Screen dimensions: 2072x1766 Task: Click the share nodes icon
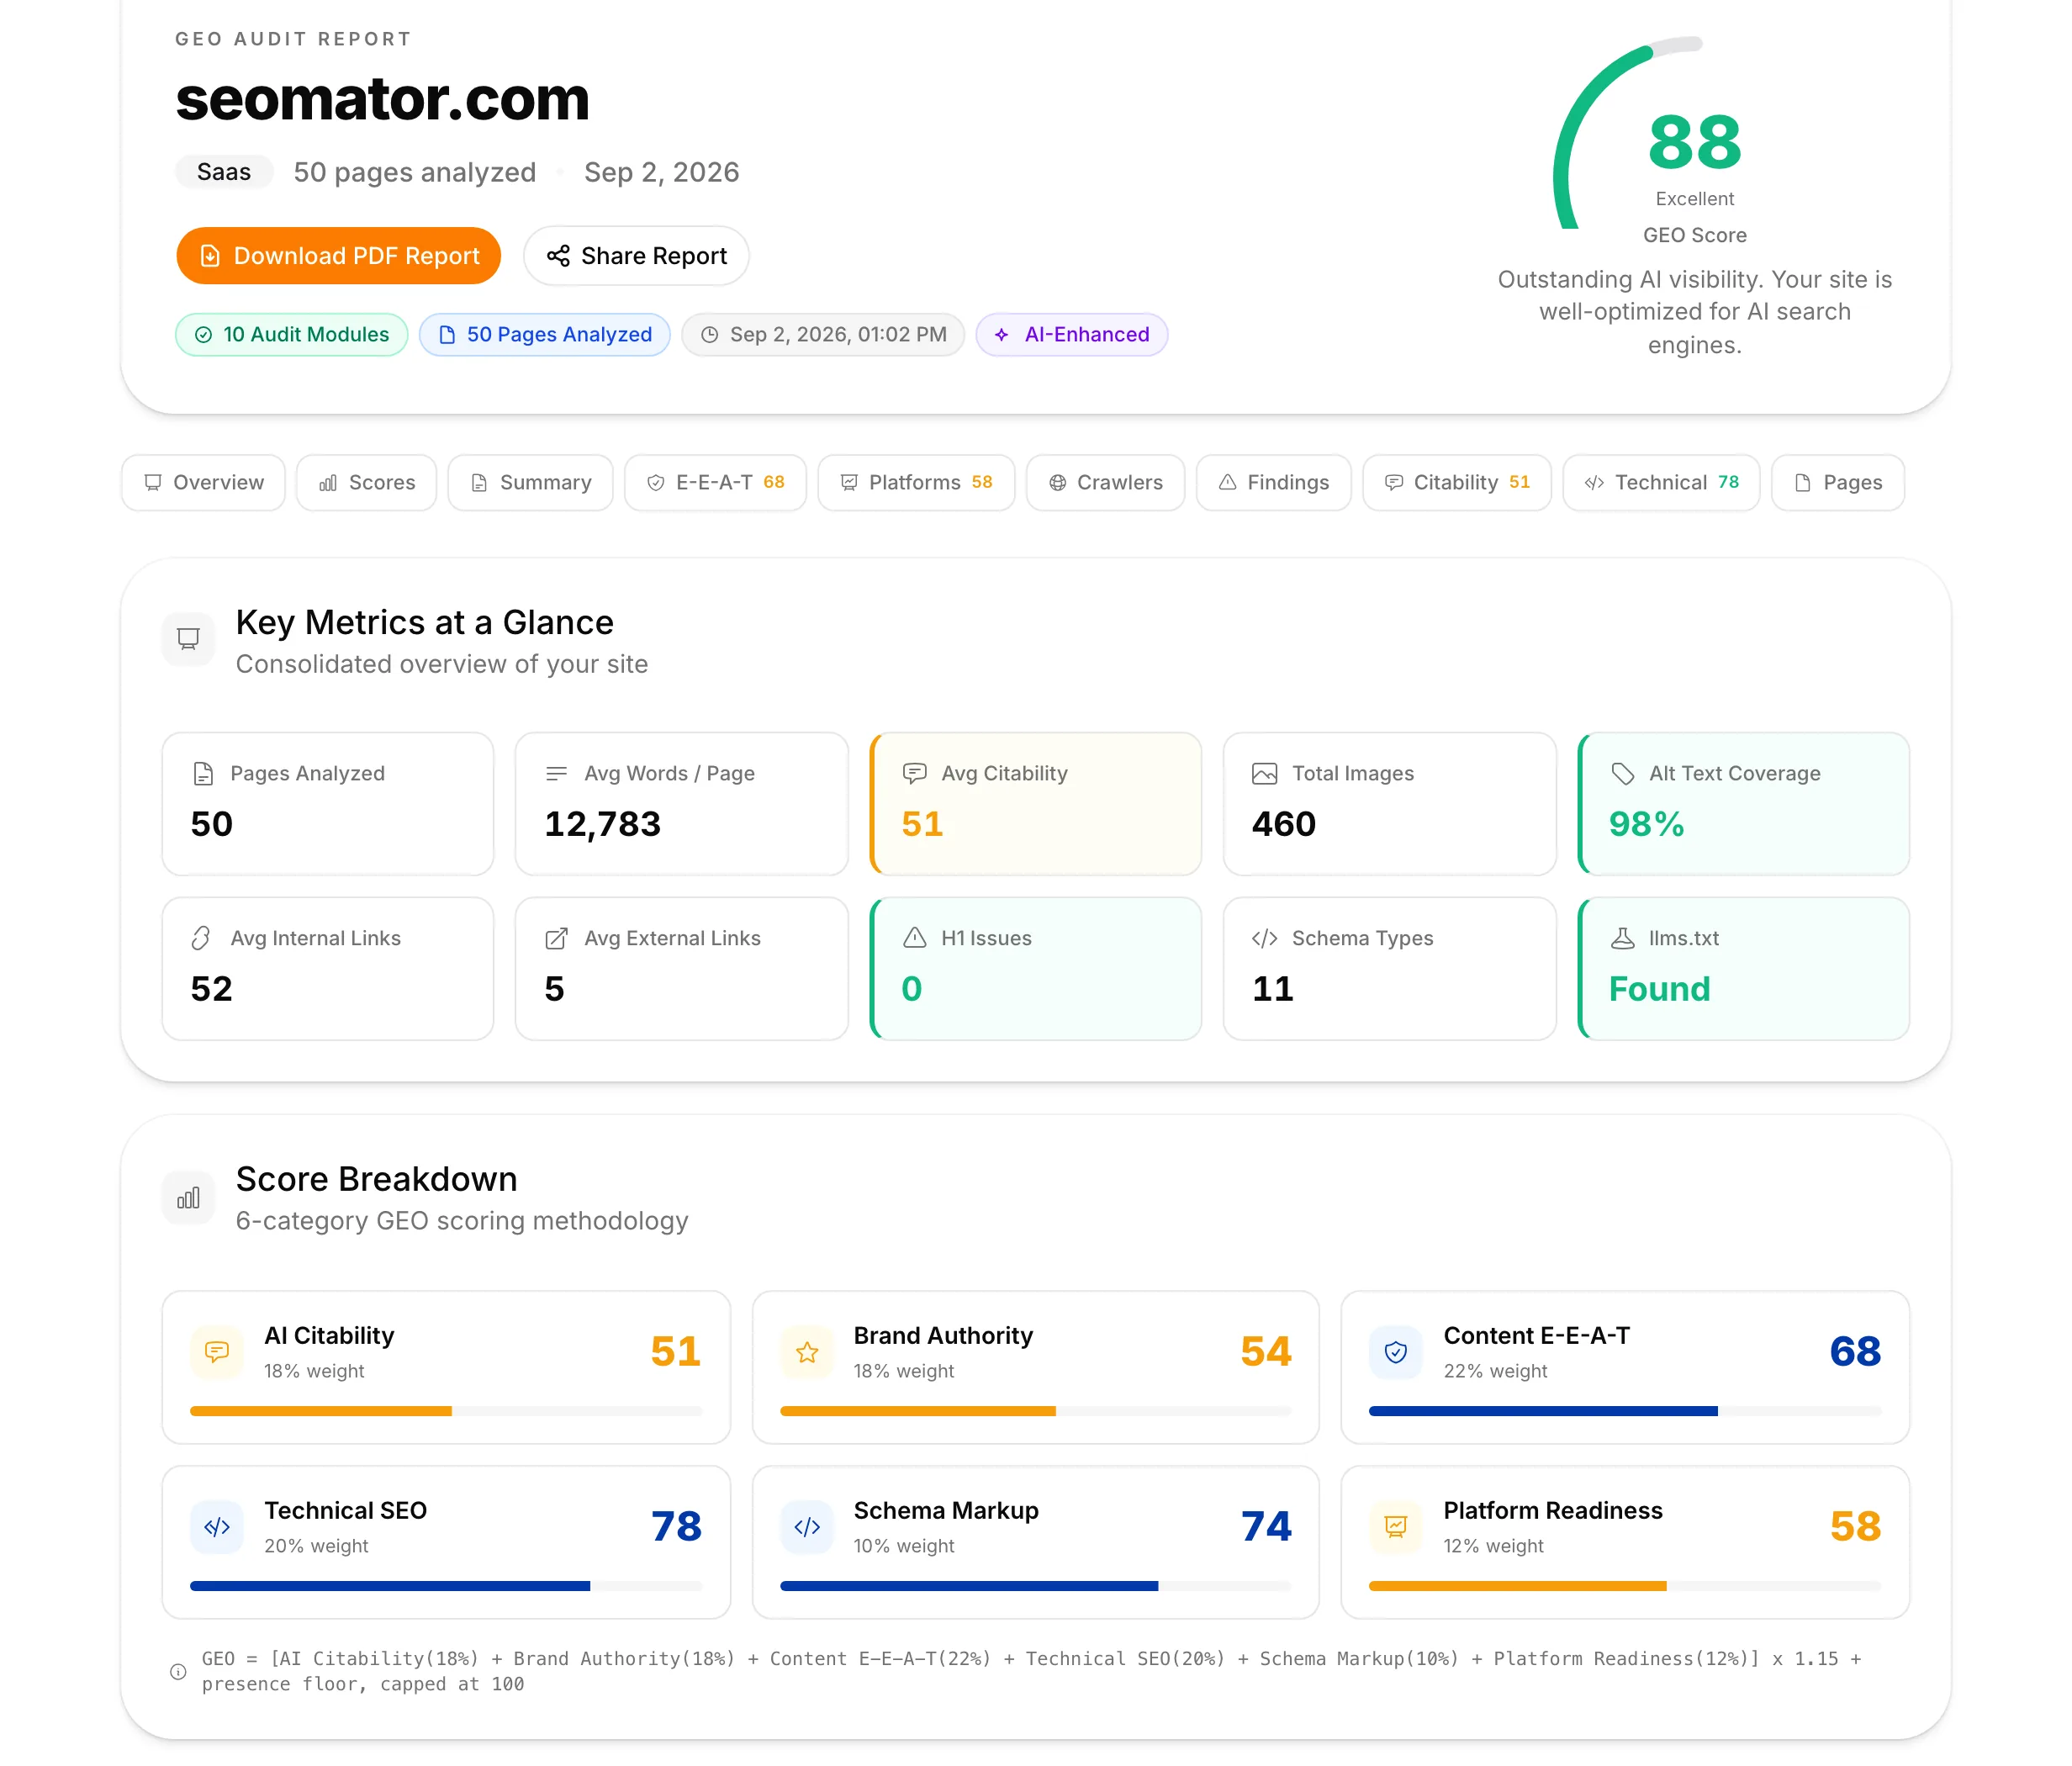pyautogui.click(x=558, y=256)
